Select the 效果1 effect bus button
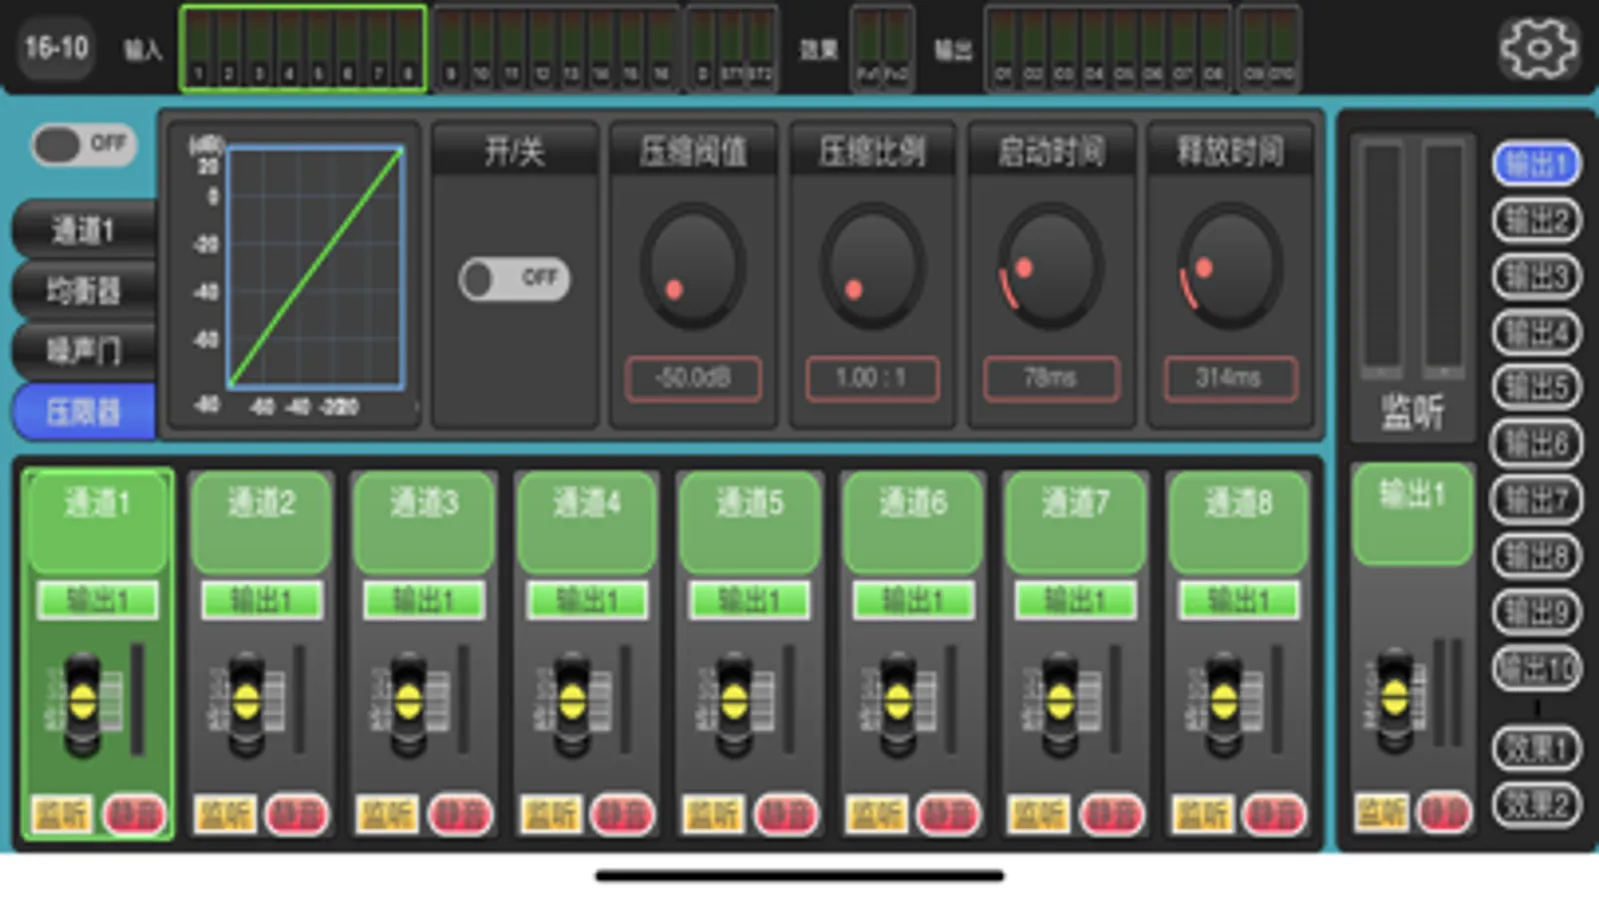Viewport: 1599px width, 900px height. 1537,748
